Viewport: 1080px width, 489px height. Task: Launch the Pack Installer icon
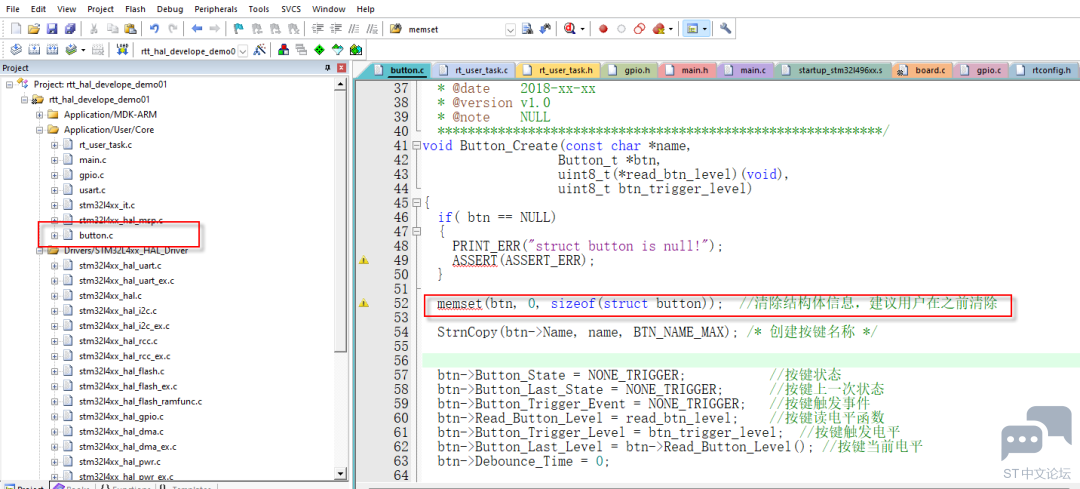coord(355,50)
